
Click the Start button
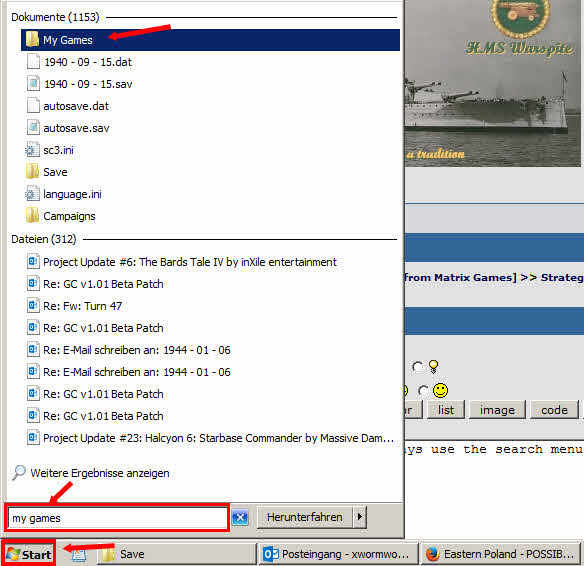pos(28,554)
